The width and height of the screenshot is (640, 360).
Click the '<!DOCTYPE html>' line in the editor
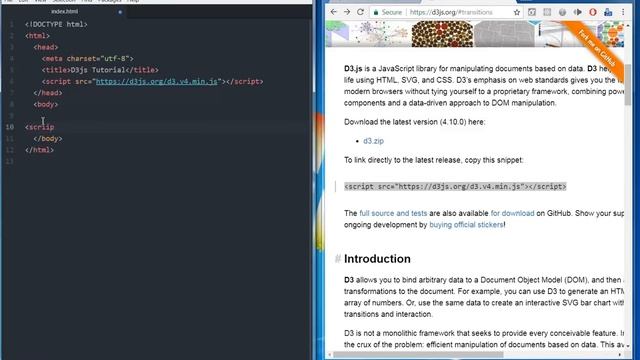(x=56, y=24)
